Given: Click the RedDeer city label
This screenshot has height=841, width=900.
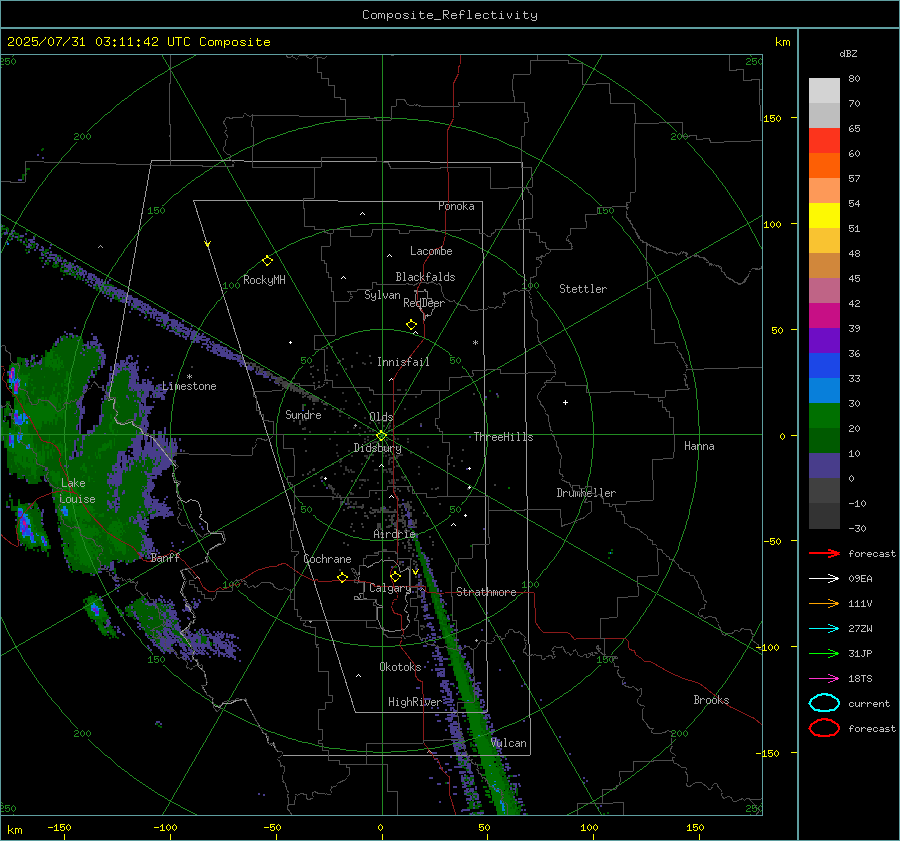Looking at the screenshot, I should pos(424,303).
